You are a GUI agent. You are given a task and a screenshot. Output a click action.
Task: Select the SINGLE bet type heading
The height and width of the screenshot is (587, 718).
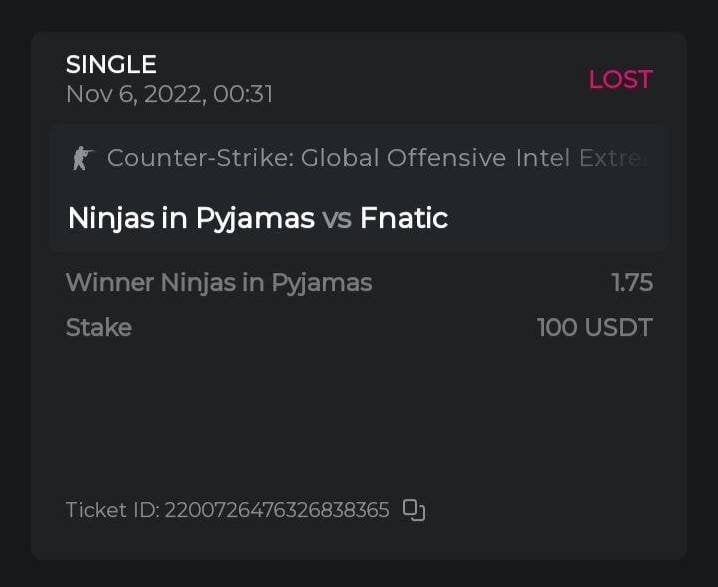click(111, 65)
